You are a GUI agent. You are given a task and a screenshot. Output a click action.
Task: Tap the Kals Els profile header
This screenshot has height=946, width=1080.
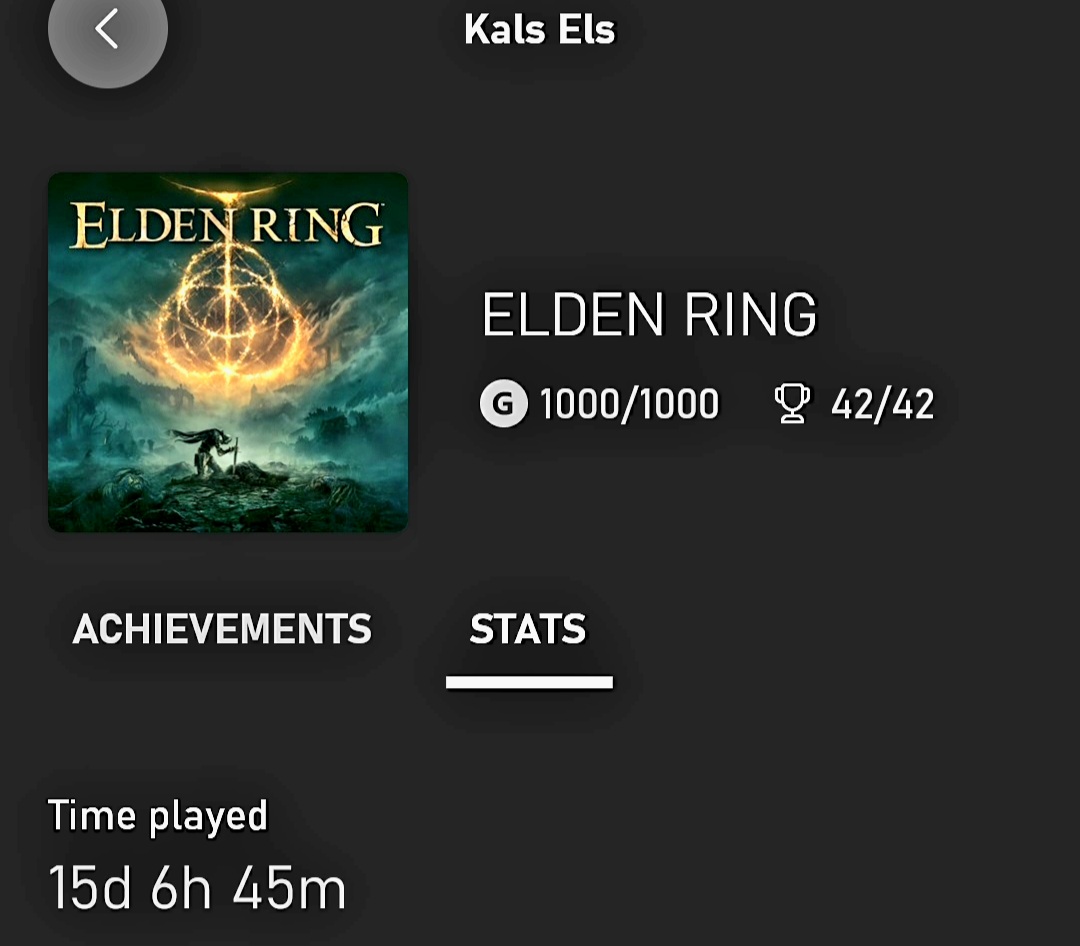539,30
